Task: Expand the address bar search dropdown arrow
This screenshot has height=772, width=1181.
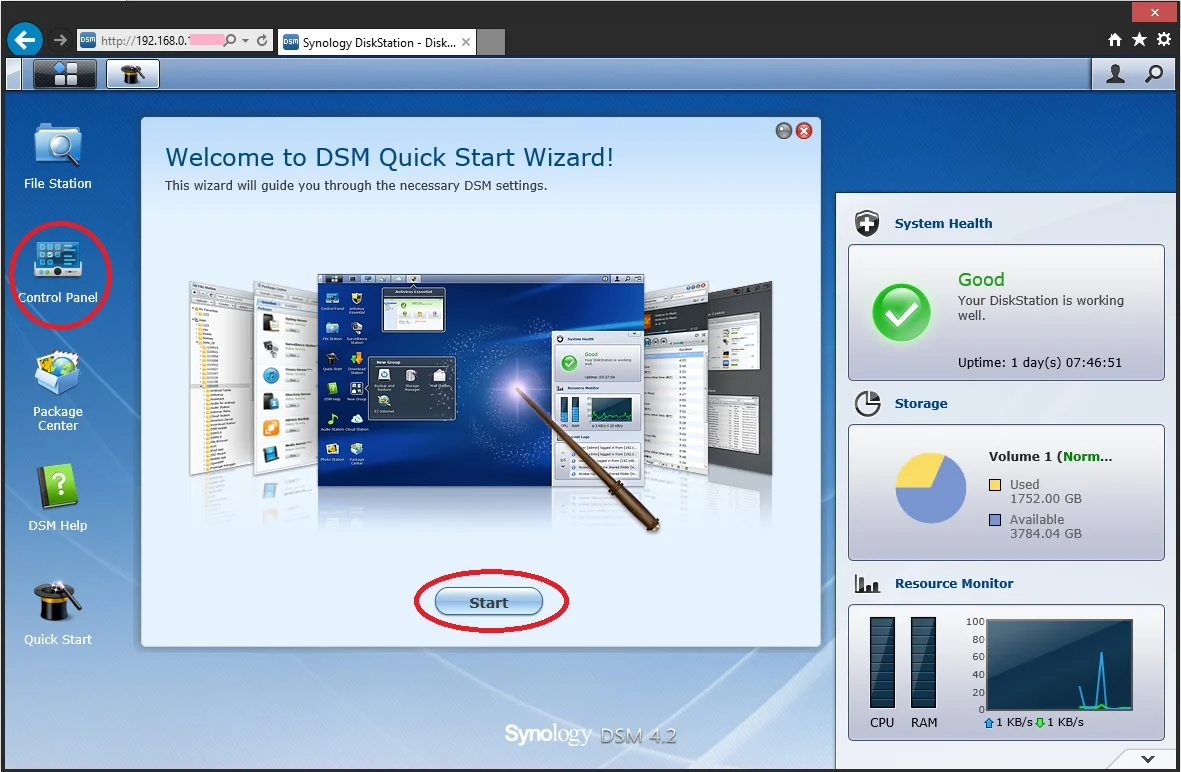Action: click(x=246, y=41)
